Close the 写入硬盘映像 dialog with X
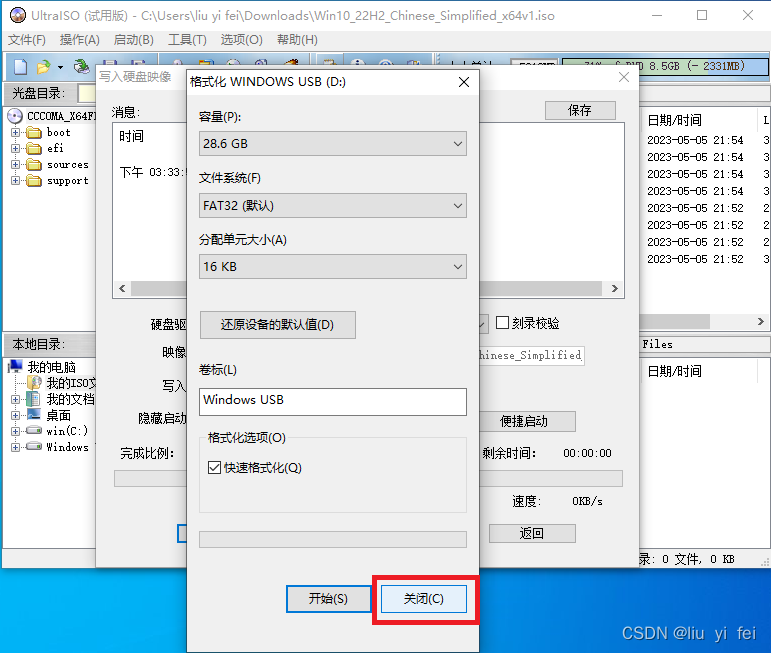This screenshot has height=653, width=771. 624,77
